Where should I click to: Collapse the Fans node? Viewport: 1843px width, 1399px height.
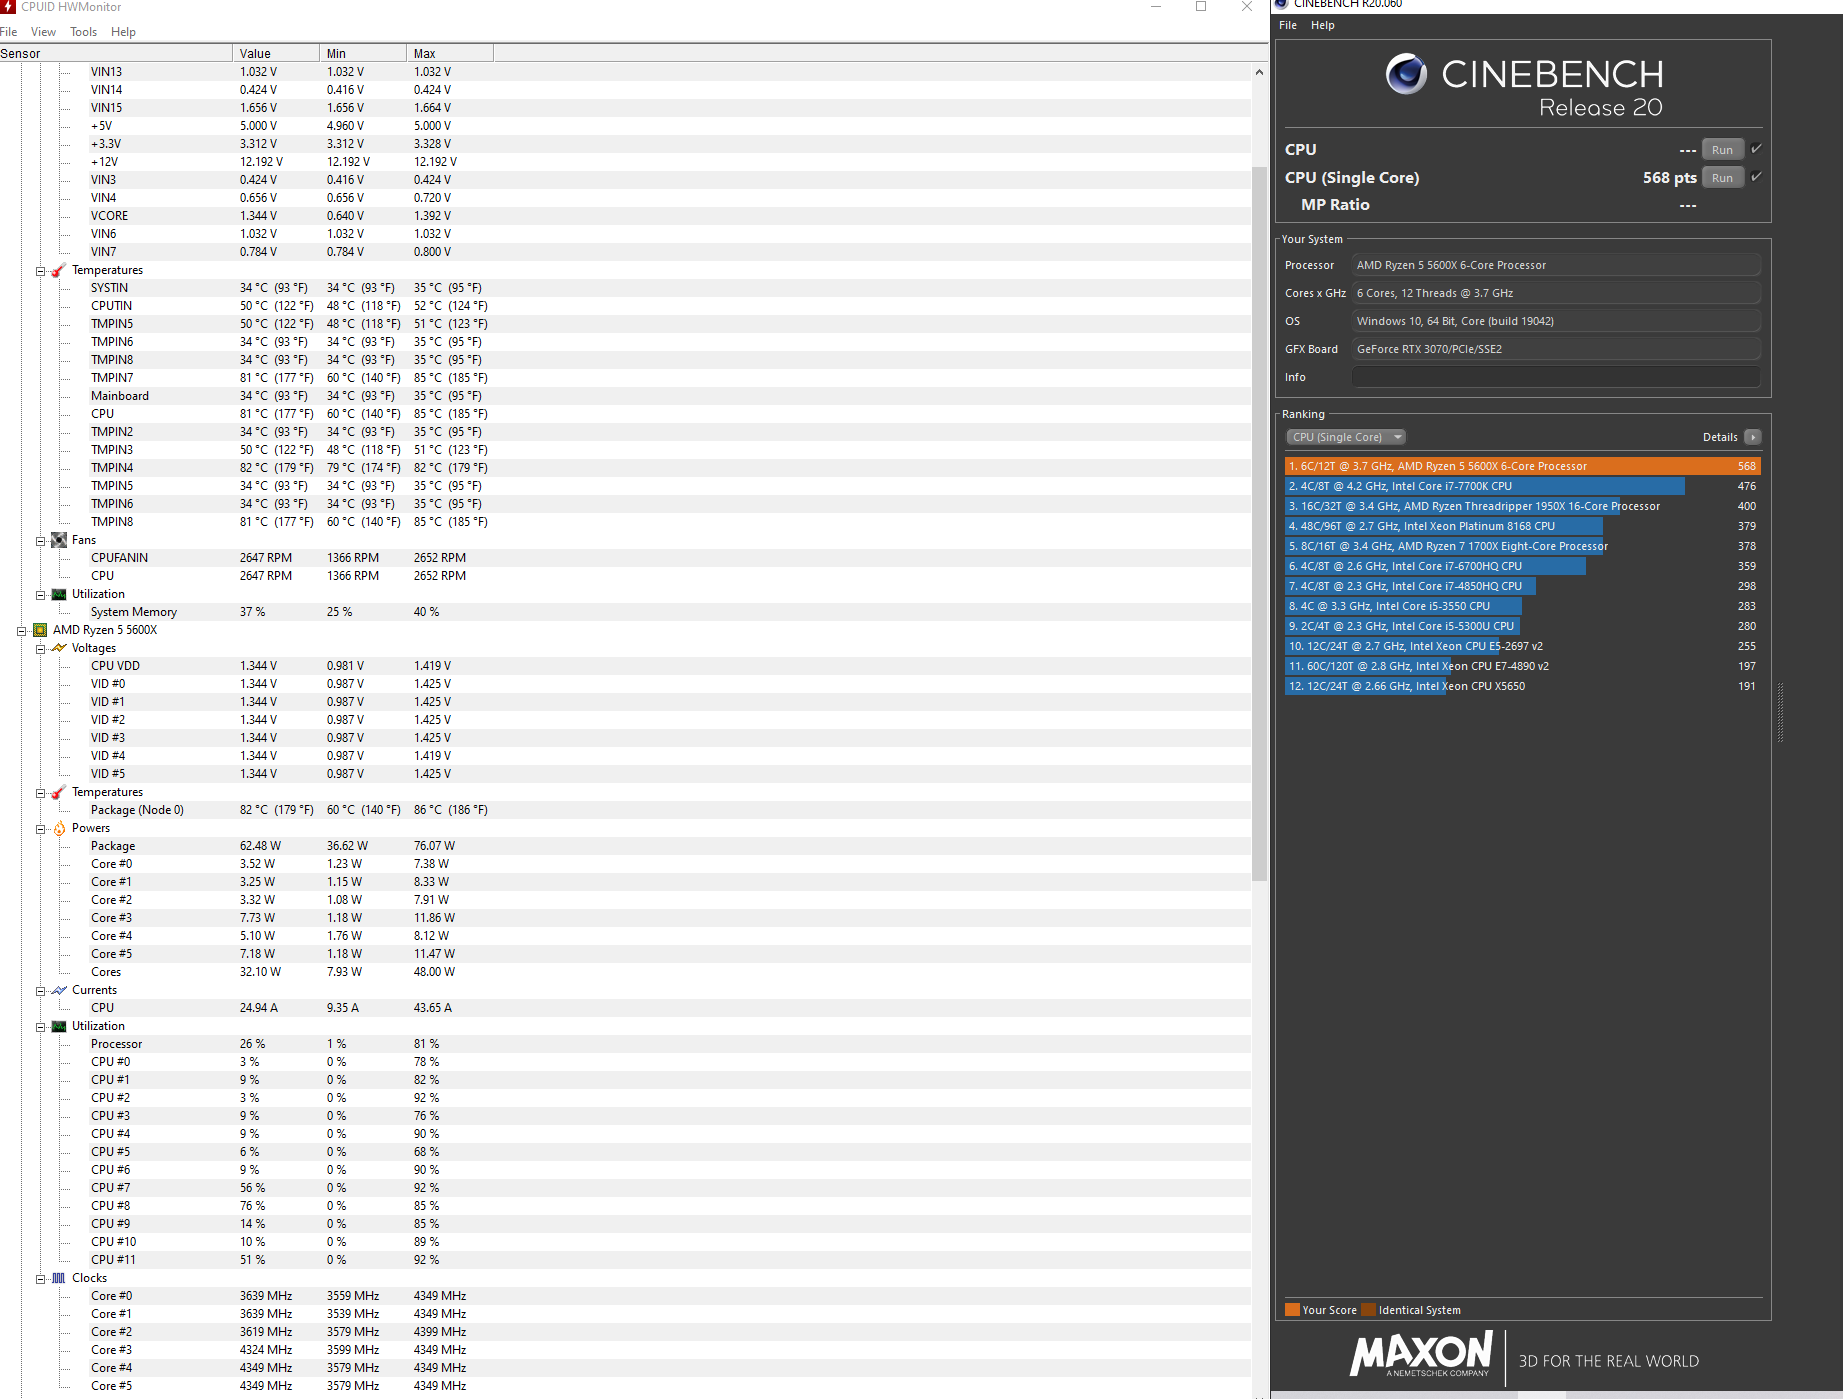pyautogui.click(x=41, y=541)
